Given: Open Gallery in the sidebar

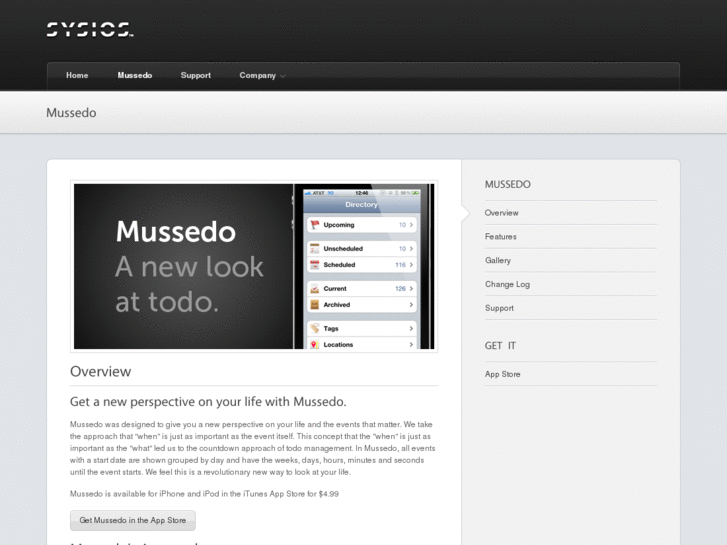Looking at the screenshot, I should click(498, 261).
